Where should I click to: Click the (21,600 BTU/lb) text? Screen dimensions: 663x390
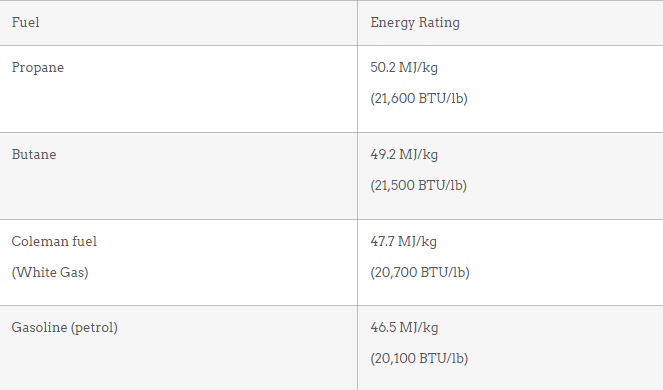[419, 99]
